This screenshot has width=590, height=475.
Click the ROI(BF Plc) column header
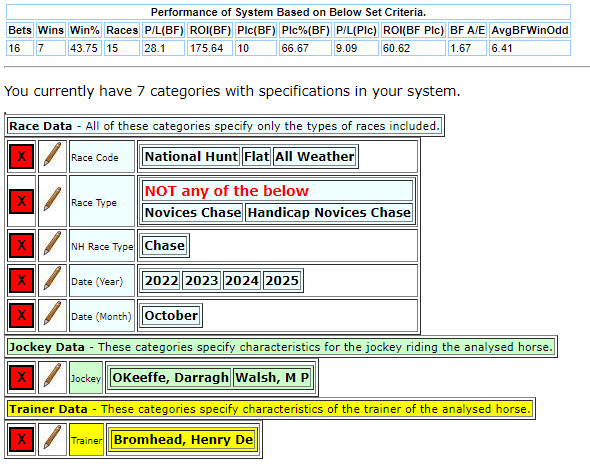coord(413,30)
